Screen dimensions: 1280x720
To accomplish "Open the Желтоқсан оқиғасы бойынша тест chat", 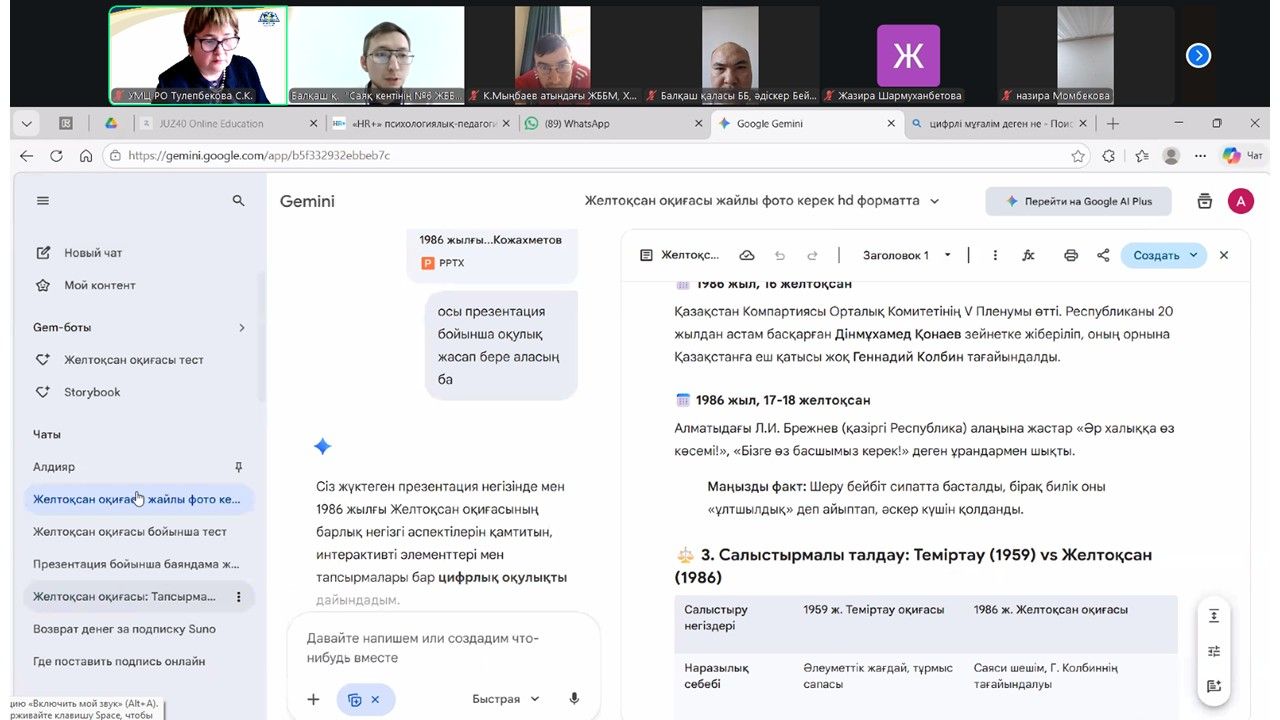I will (x=130, y=532).
